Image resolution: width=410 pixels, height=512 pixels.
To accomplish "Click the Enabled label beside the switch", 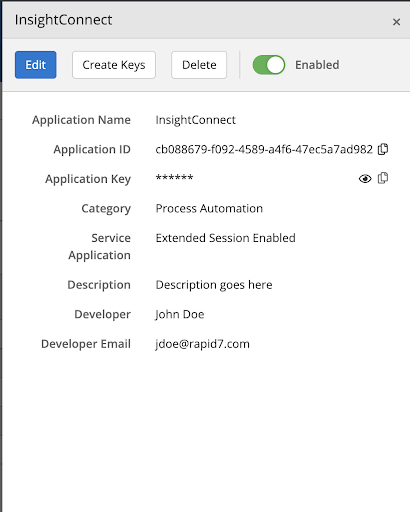I will pos(317,65).
